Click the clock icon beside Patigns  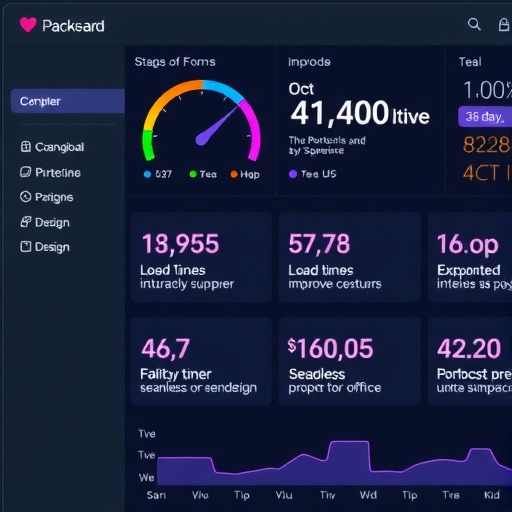(x=26, y=197)
